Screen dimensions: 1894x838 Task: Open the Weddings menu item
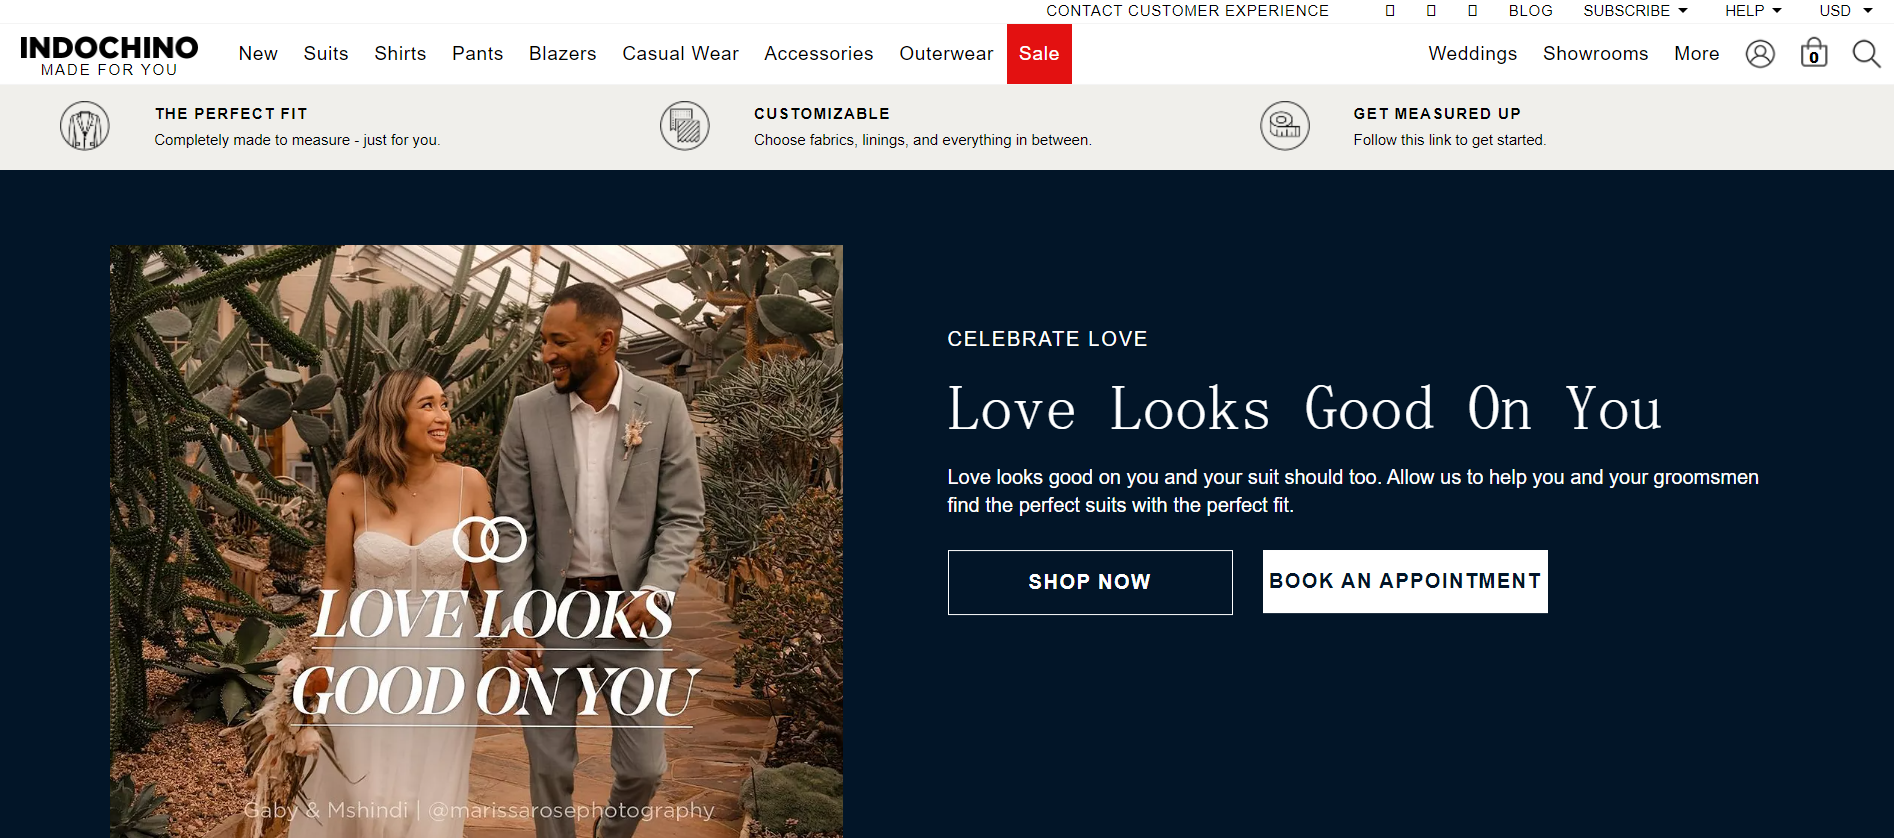[1472, 54]
